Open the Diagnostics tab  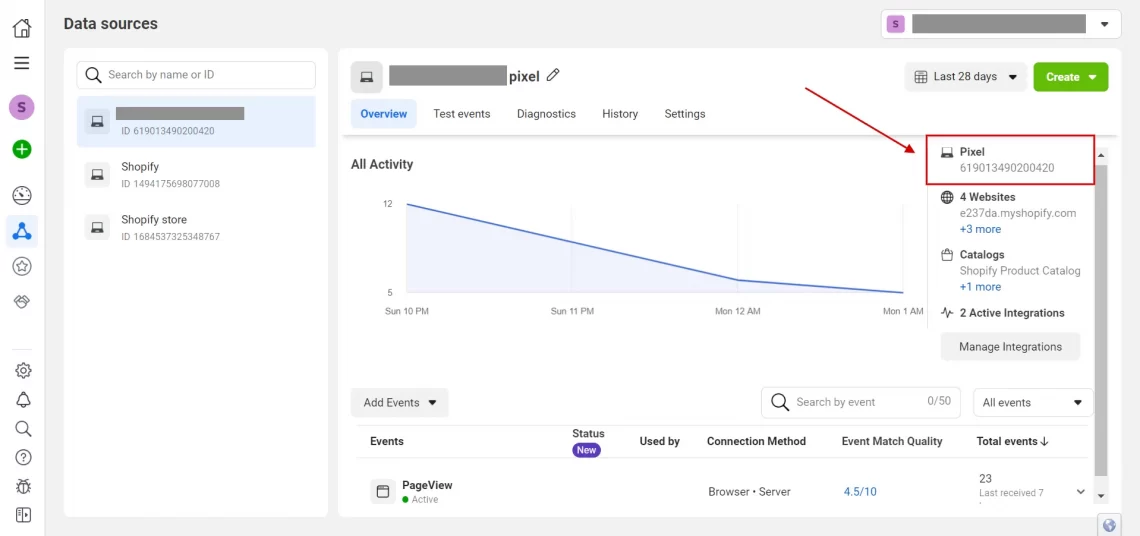coord(546,114)
